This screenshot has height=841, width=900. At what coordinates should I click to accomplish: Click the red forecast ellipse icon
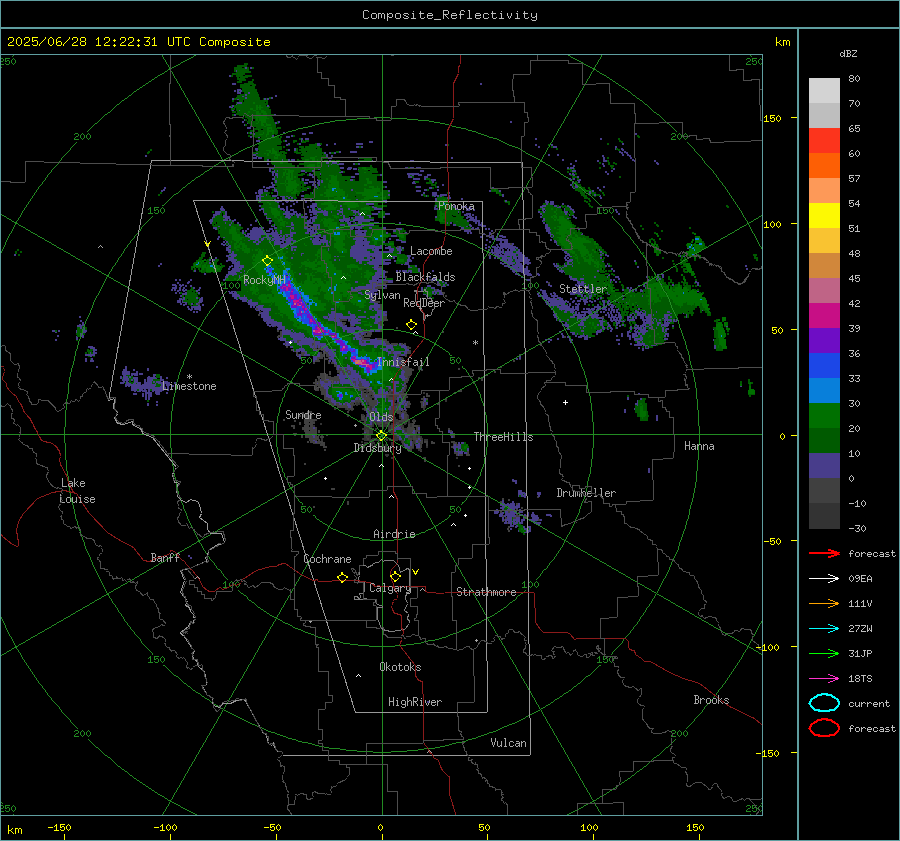click(x=824, y=728)
